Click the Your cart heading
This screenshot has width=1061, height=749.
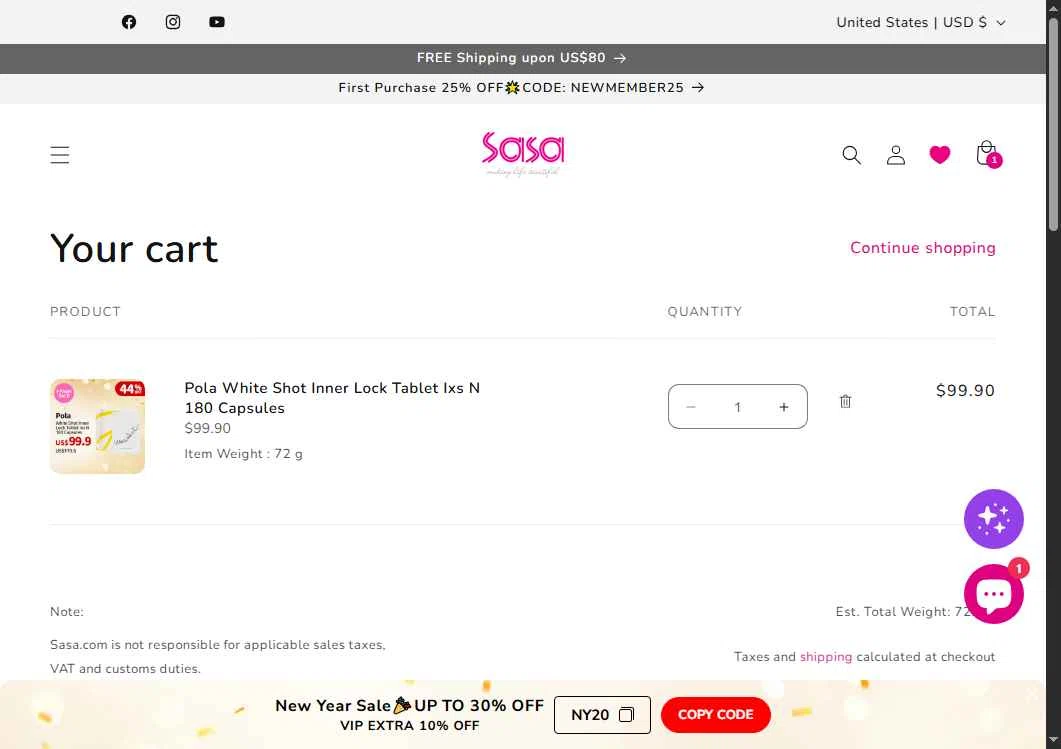pyautogui.click(x=134, y=248)
